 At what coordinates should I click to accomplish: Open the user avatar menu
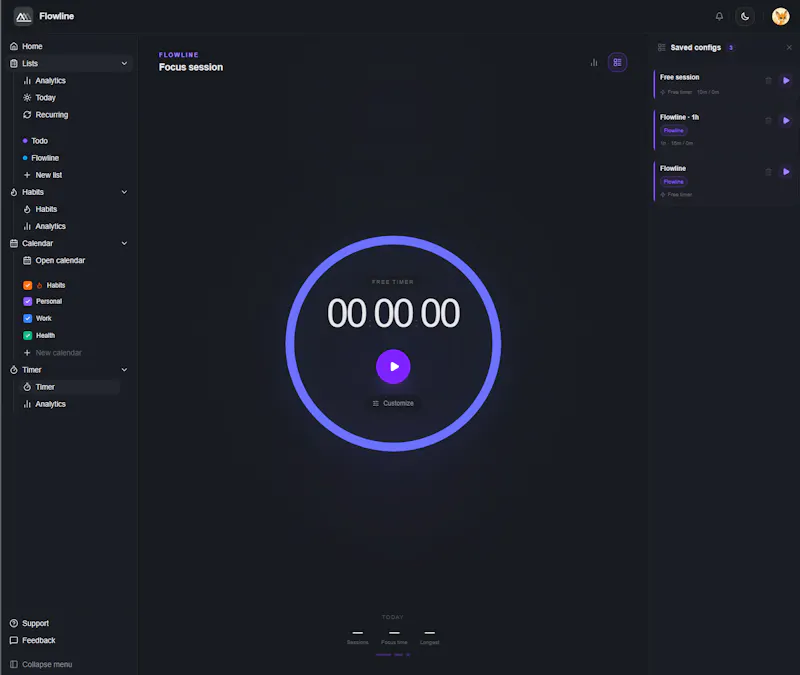point(780,16)
